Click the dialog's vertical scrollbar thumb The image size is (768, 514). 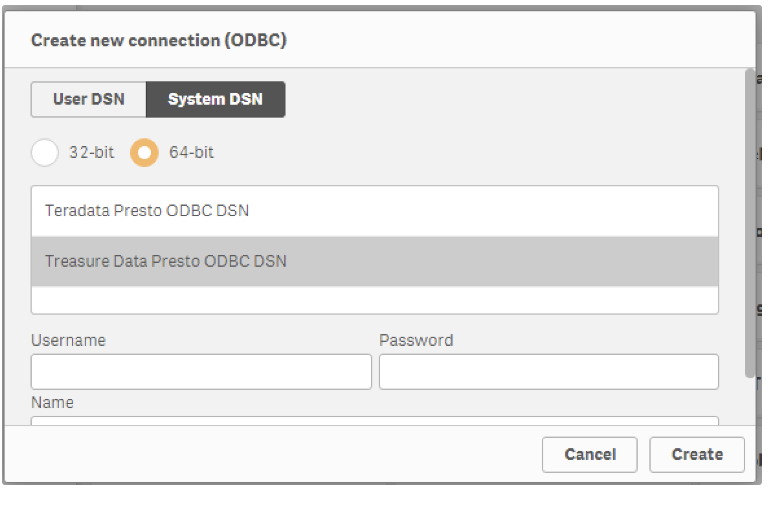click(750, 220)
